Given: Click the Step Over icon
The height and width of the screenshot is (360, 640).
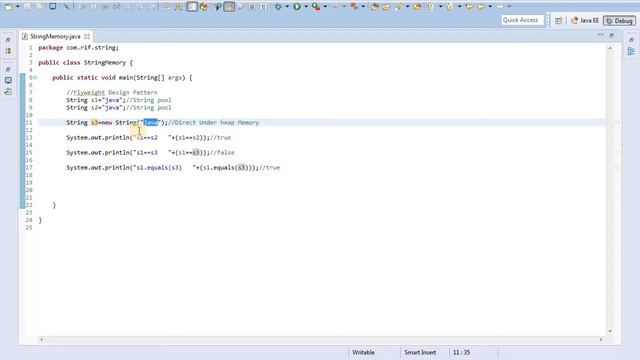Looking at the screenshot, I should 140,7.
